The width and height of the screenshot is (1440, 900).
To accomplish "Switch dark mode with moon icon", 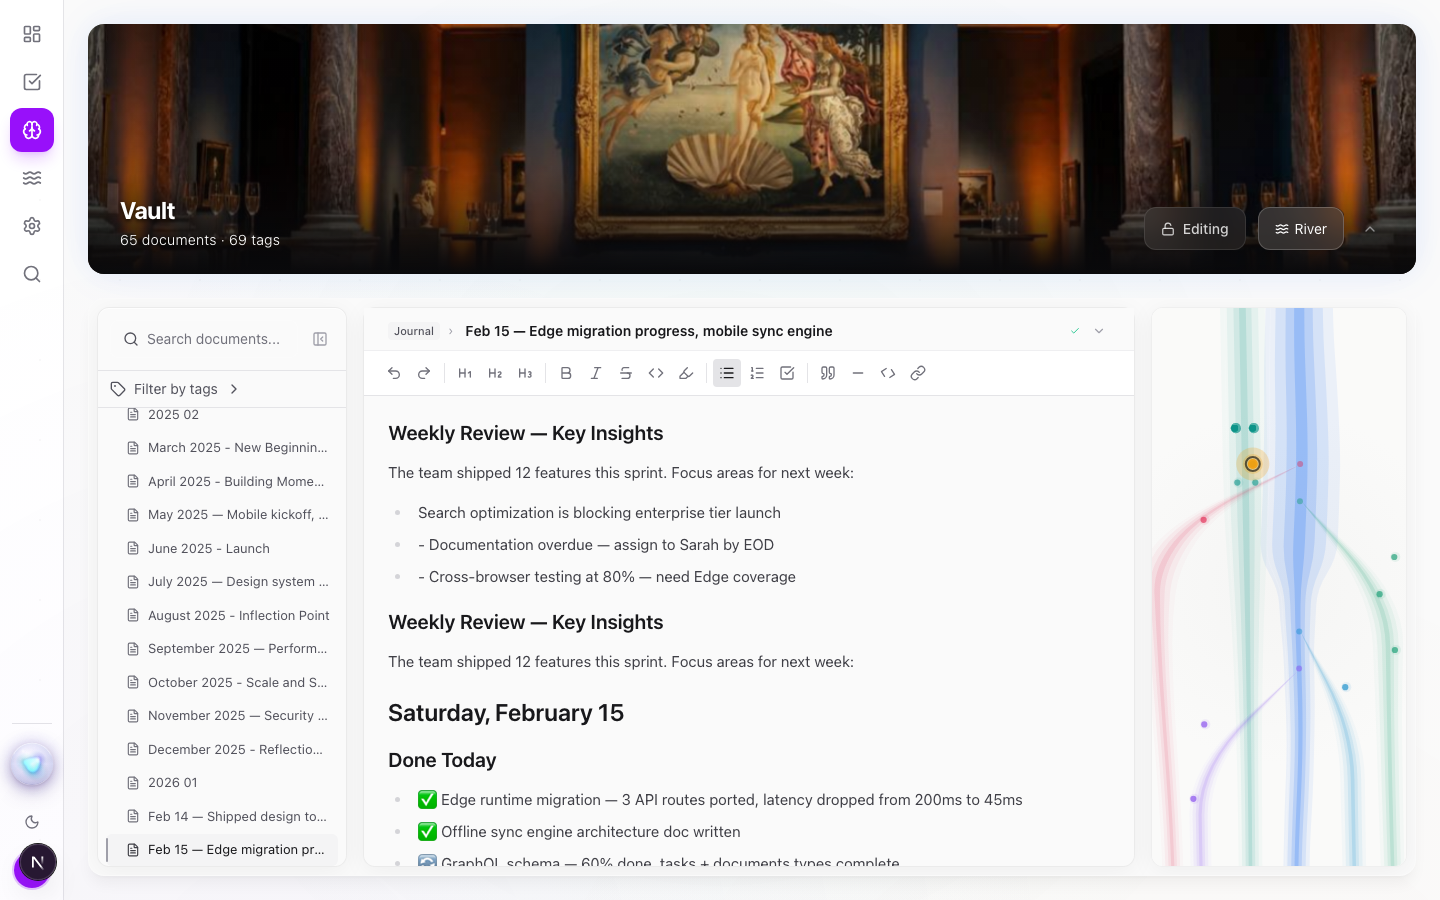I will tap(32, 822).
